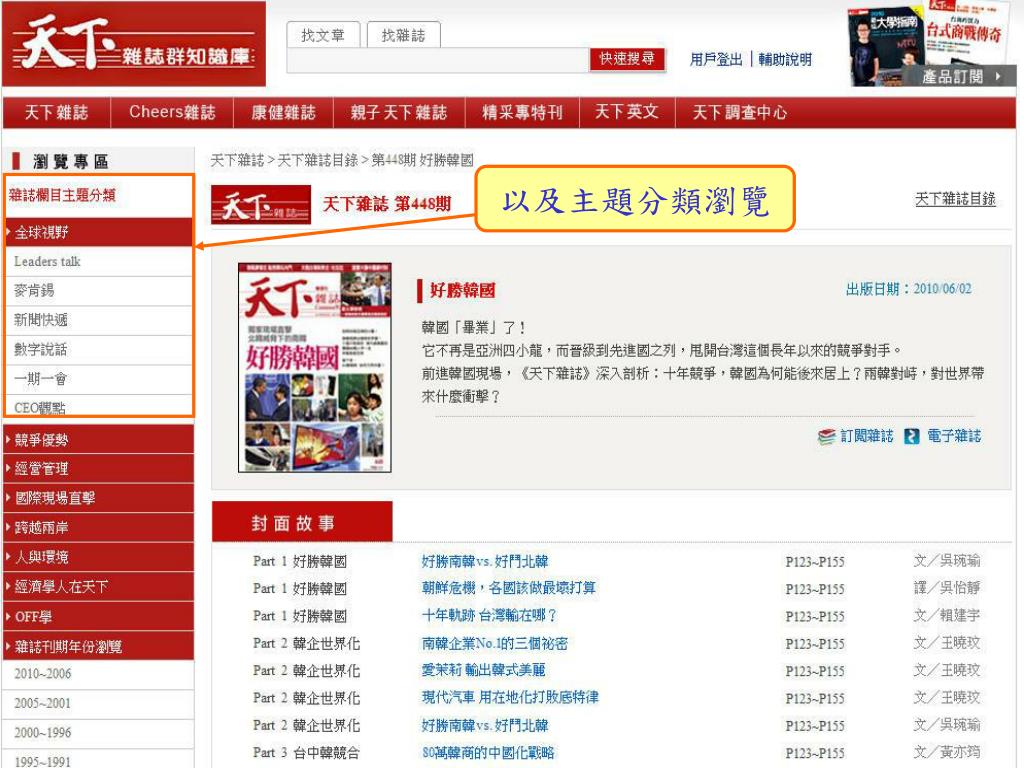1024x768 pixels.
Task: Click the 快速搜尋 button
Action: click(x=627, y=59)
